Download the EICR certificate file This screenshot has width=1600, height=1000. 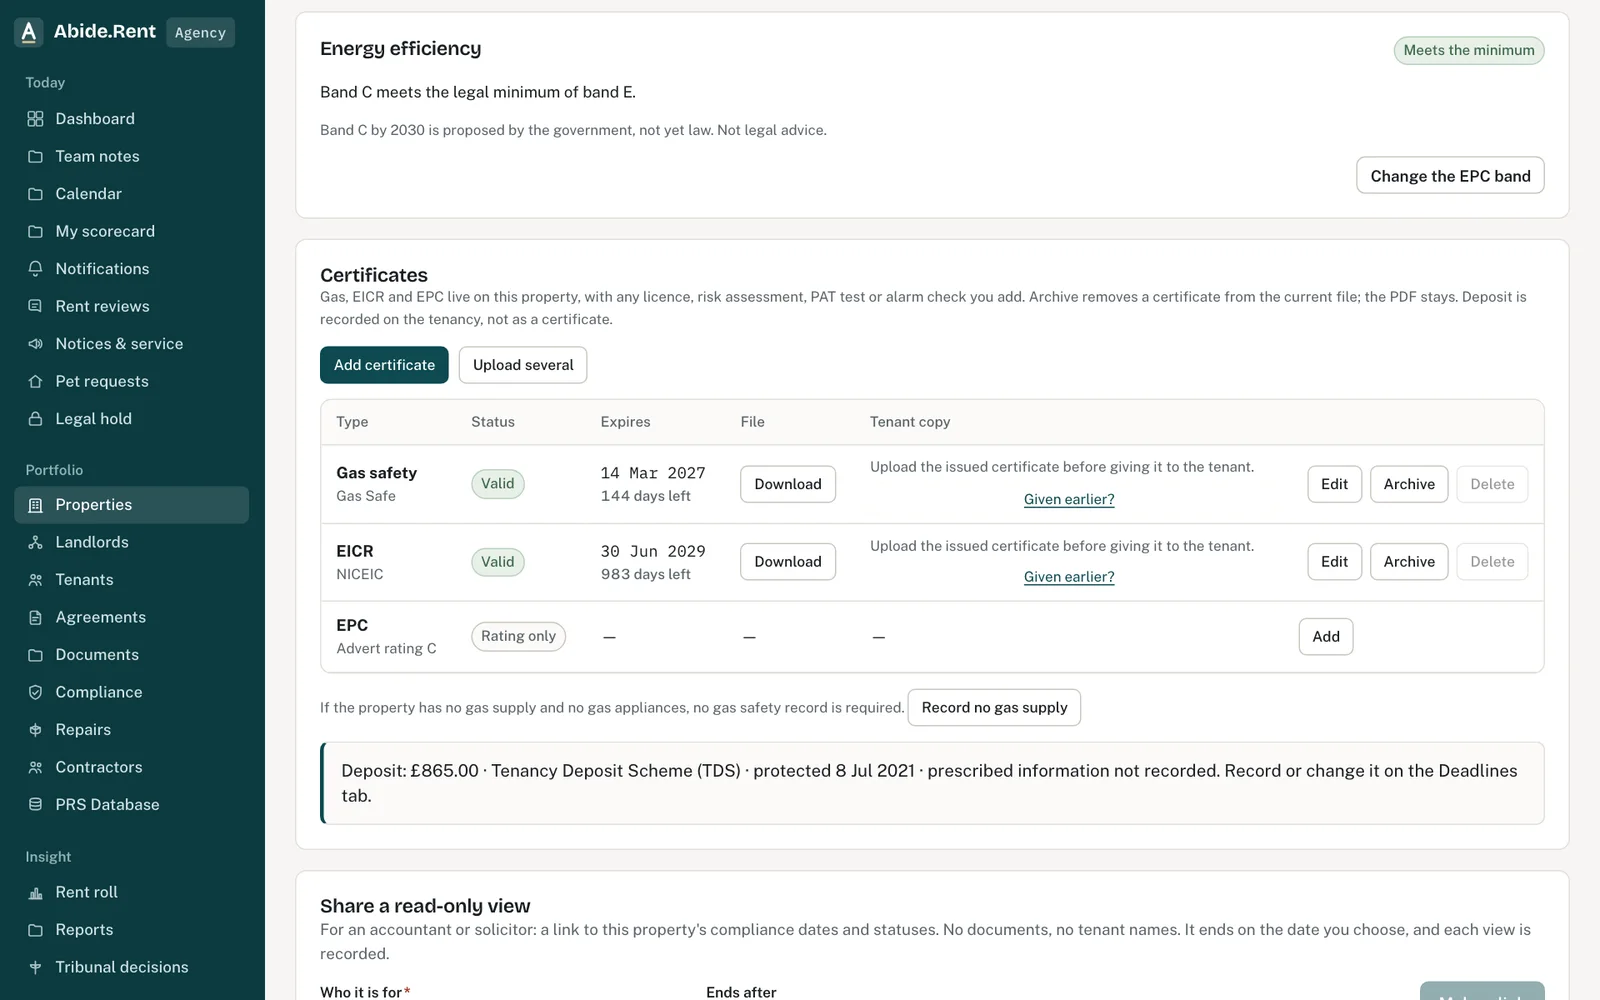[788, 562]
